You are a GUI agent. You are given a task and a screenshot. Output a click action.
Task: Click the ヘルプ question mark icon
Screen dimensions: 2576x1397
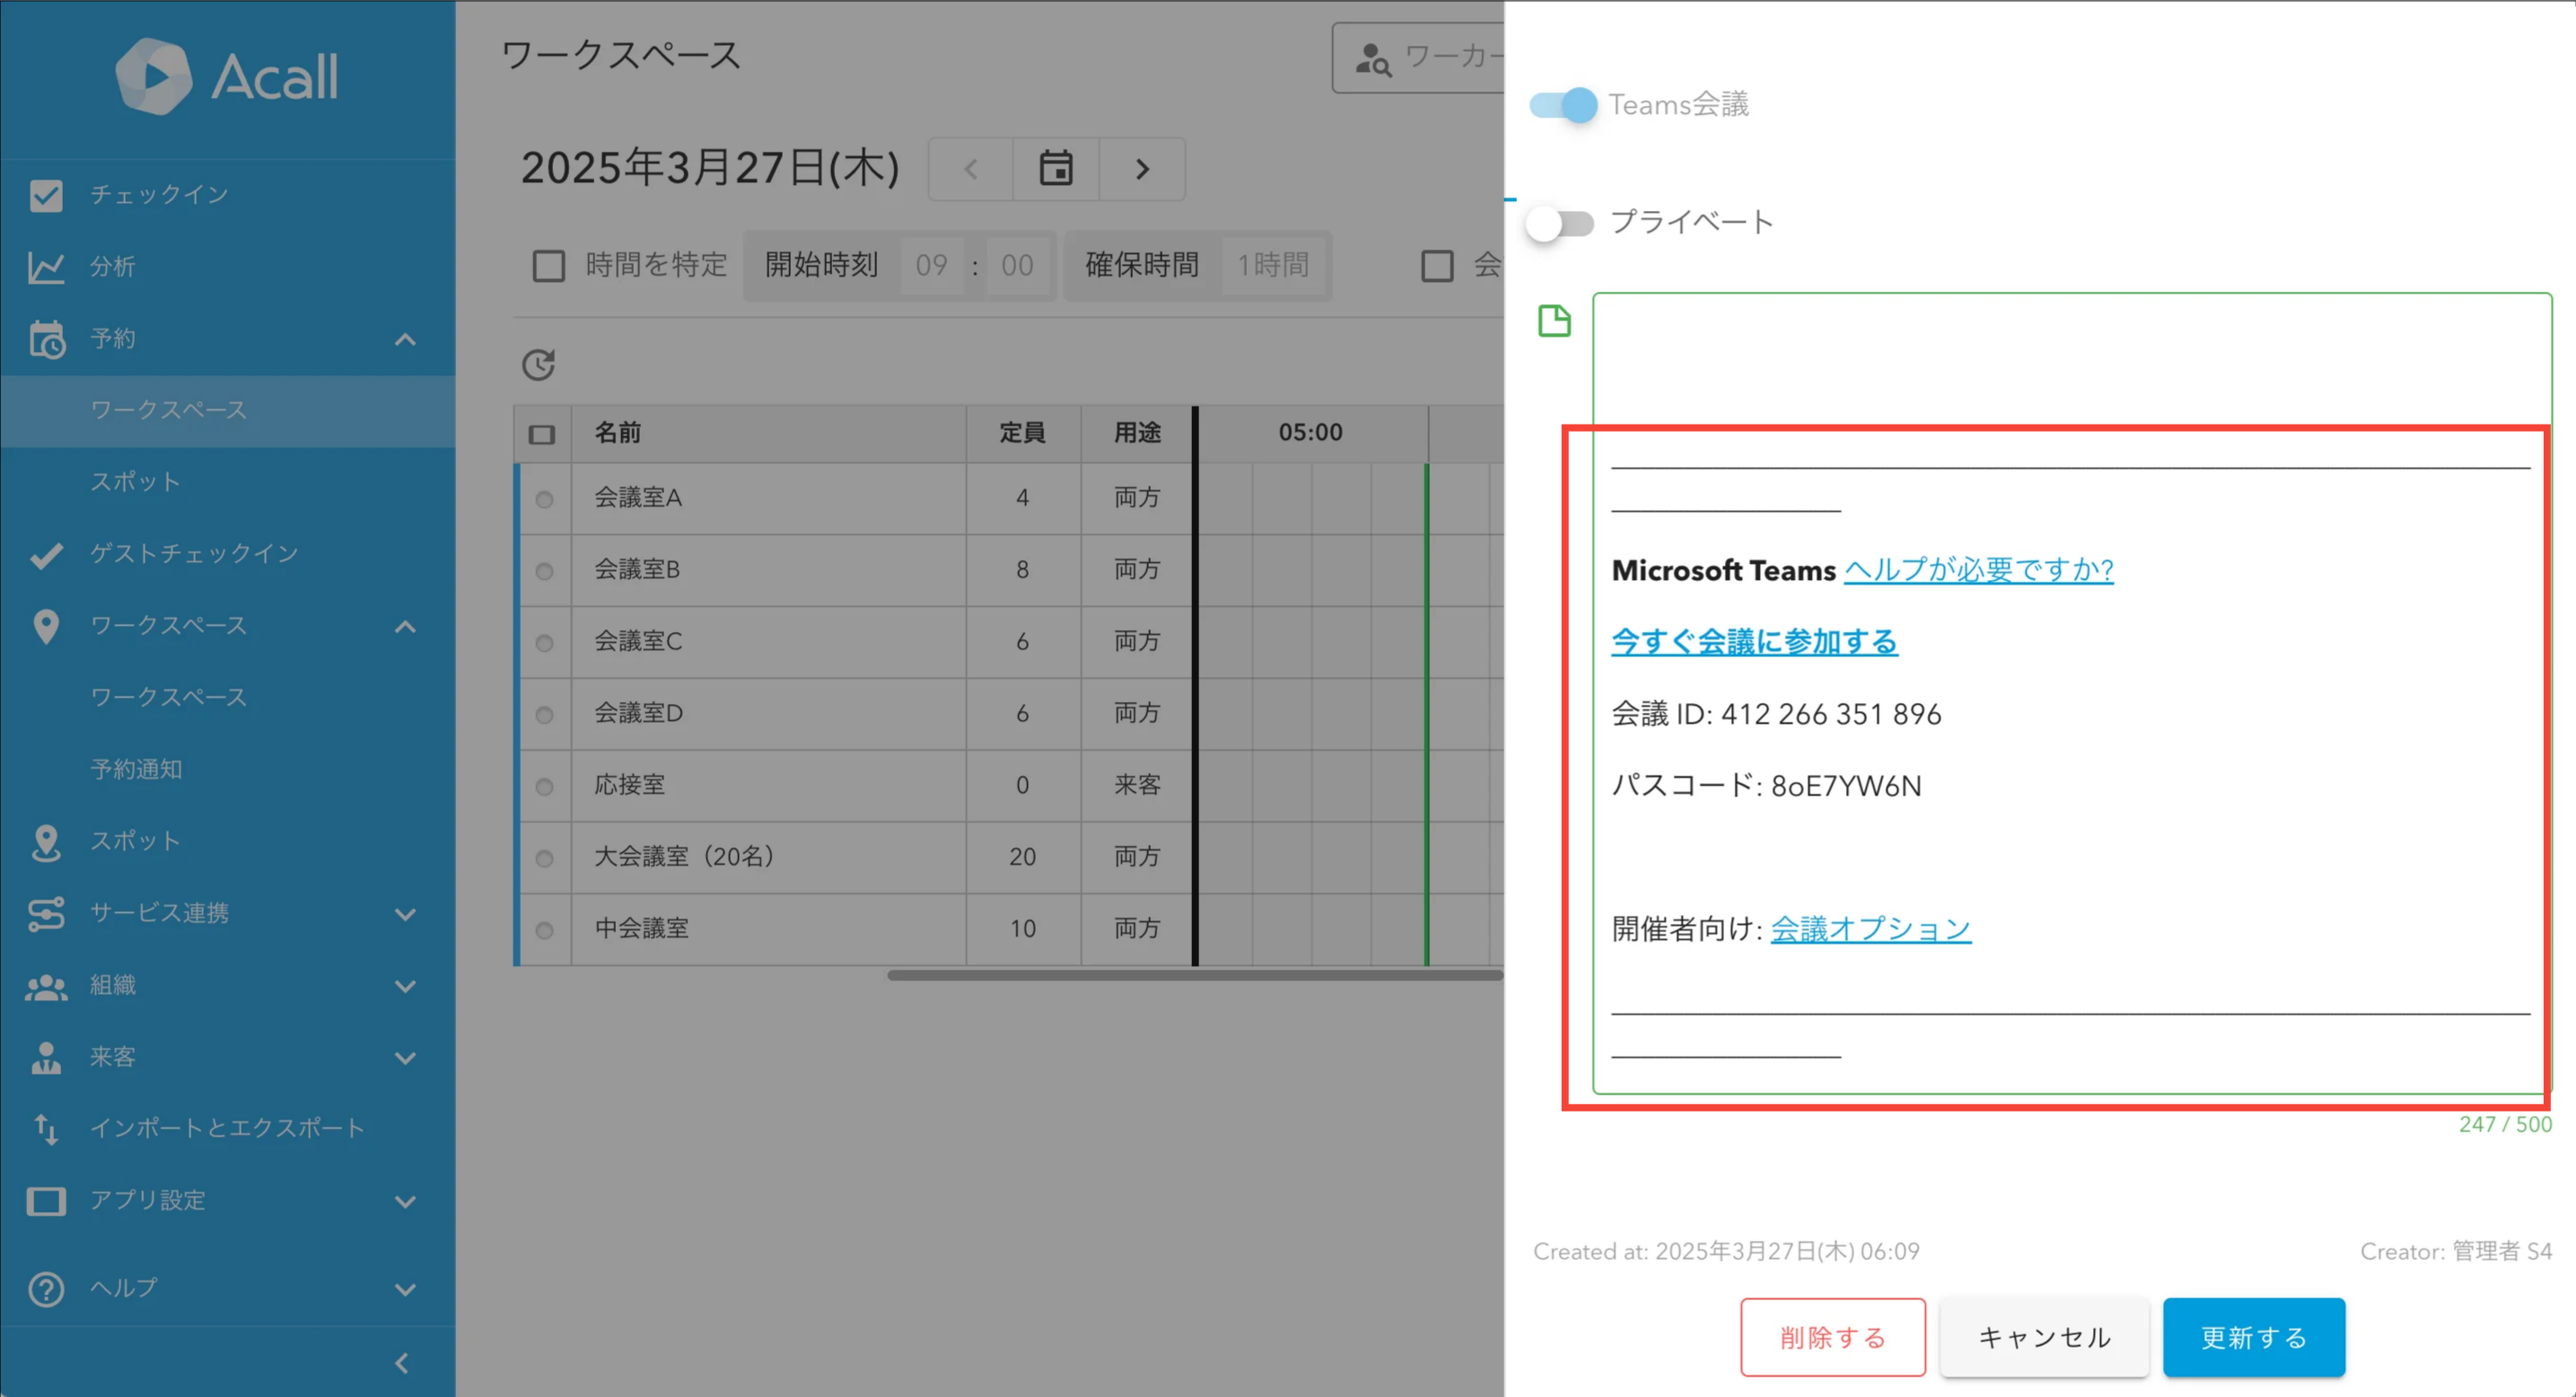pos(46,1289)
